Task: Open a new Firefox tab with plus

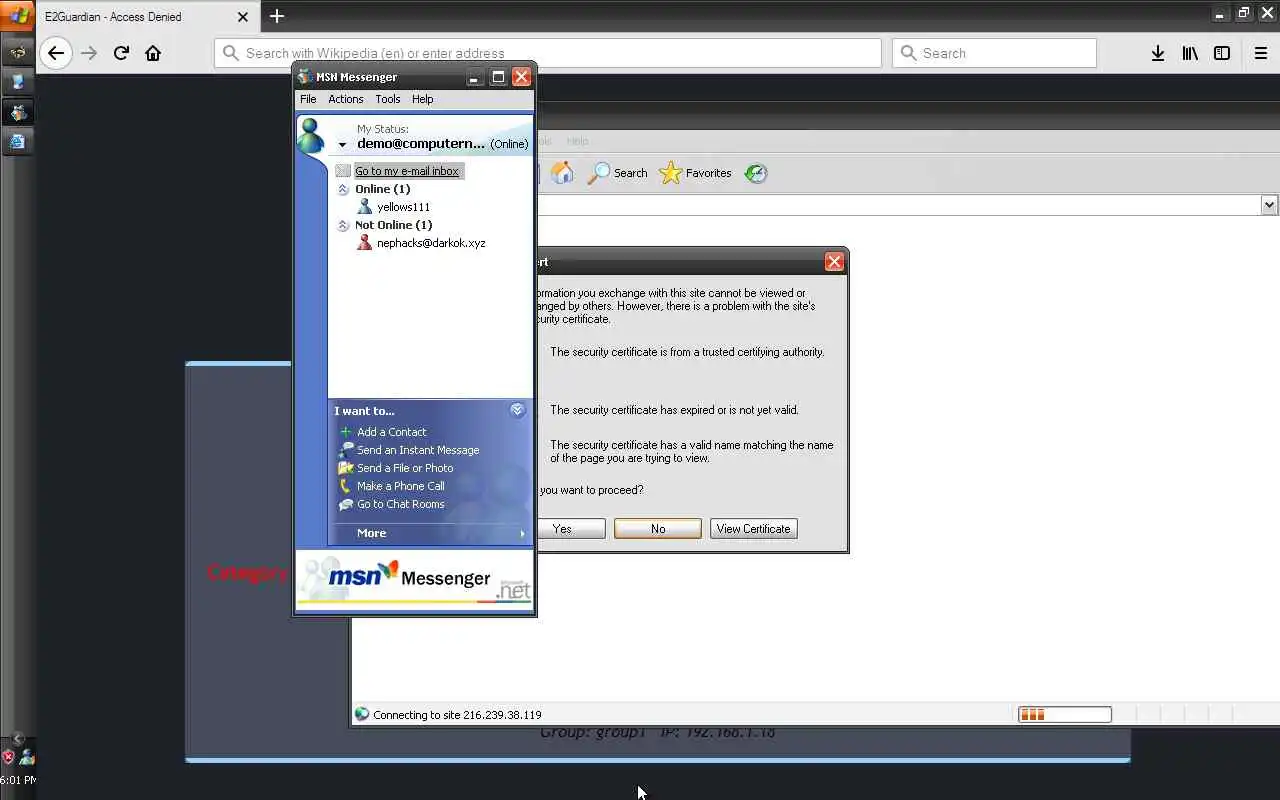Action: [277, 16]
